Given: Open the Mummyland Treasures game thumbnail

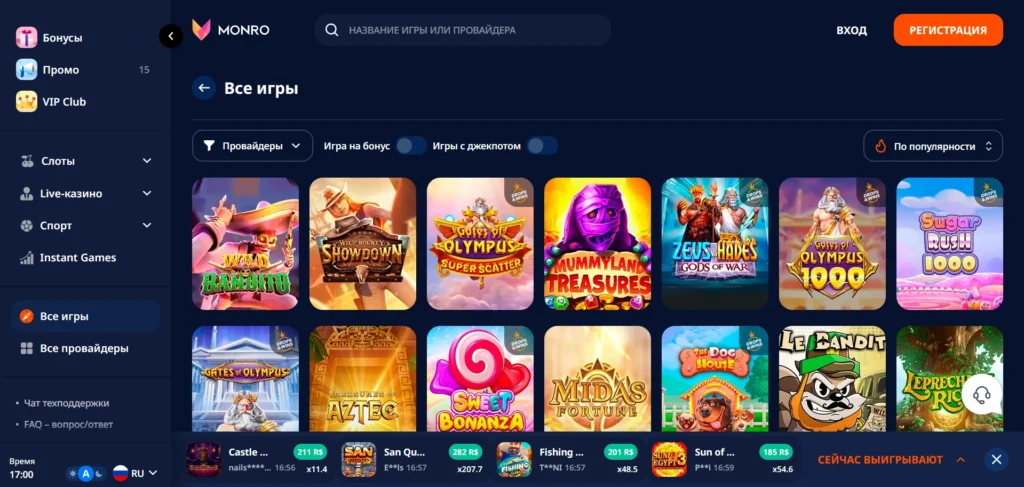Looking at the screenshot, I should (598, 244).
